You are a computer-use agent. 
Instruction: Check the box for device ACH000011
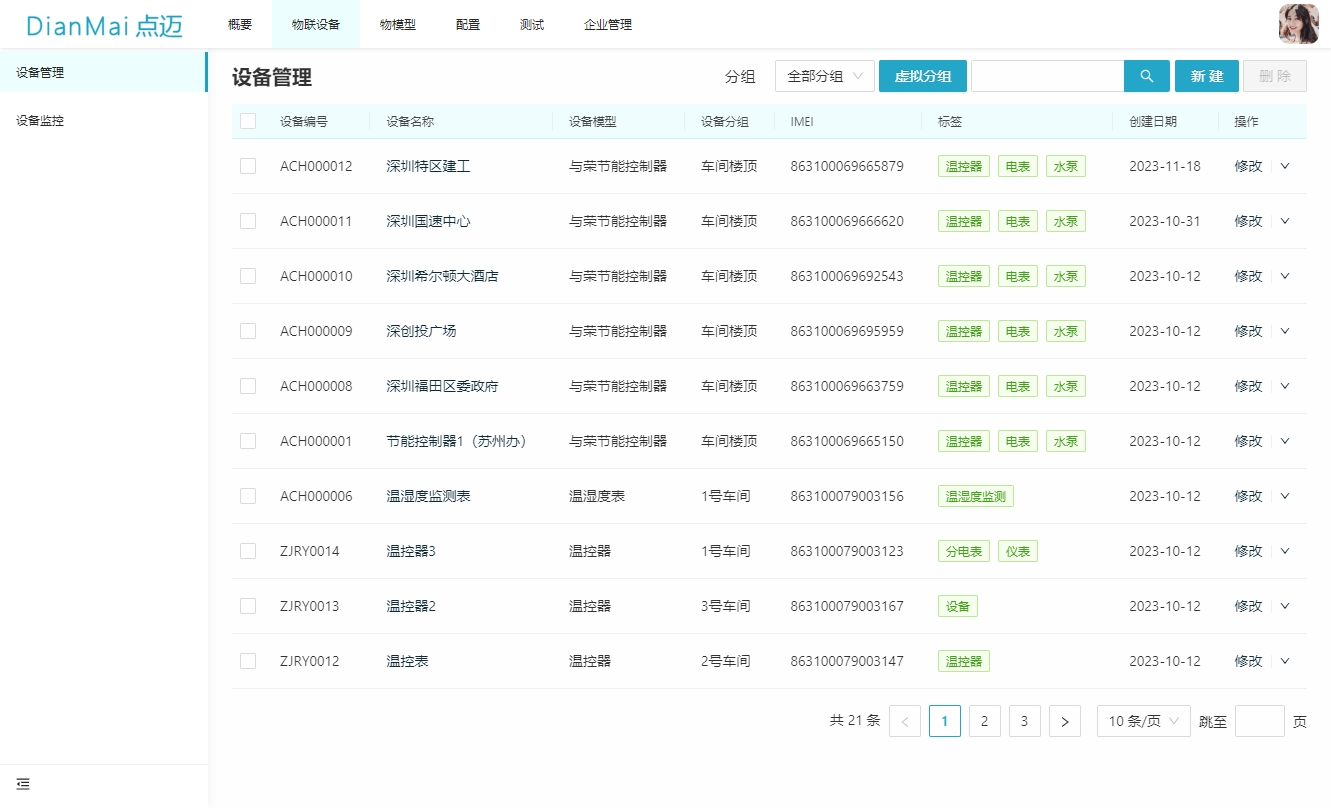(x=248, y=221)
